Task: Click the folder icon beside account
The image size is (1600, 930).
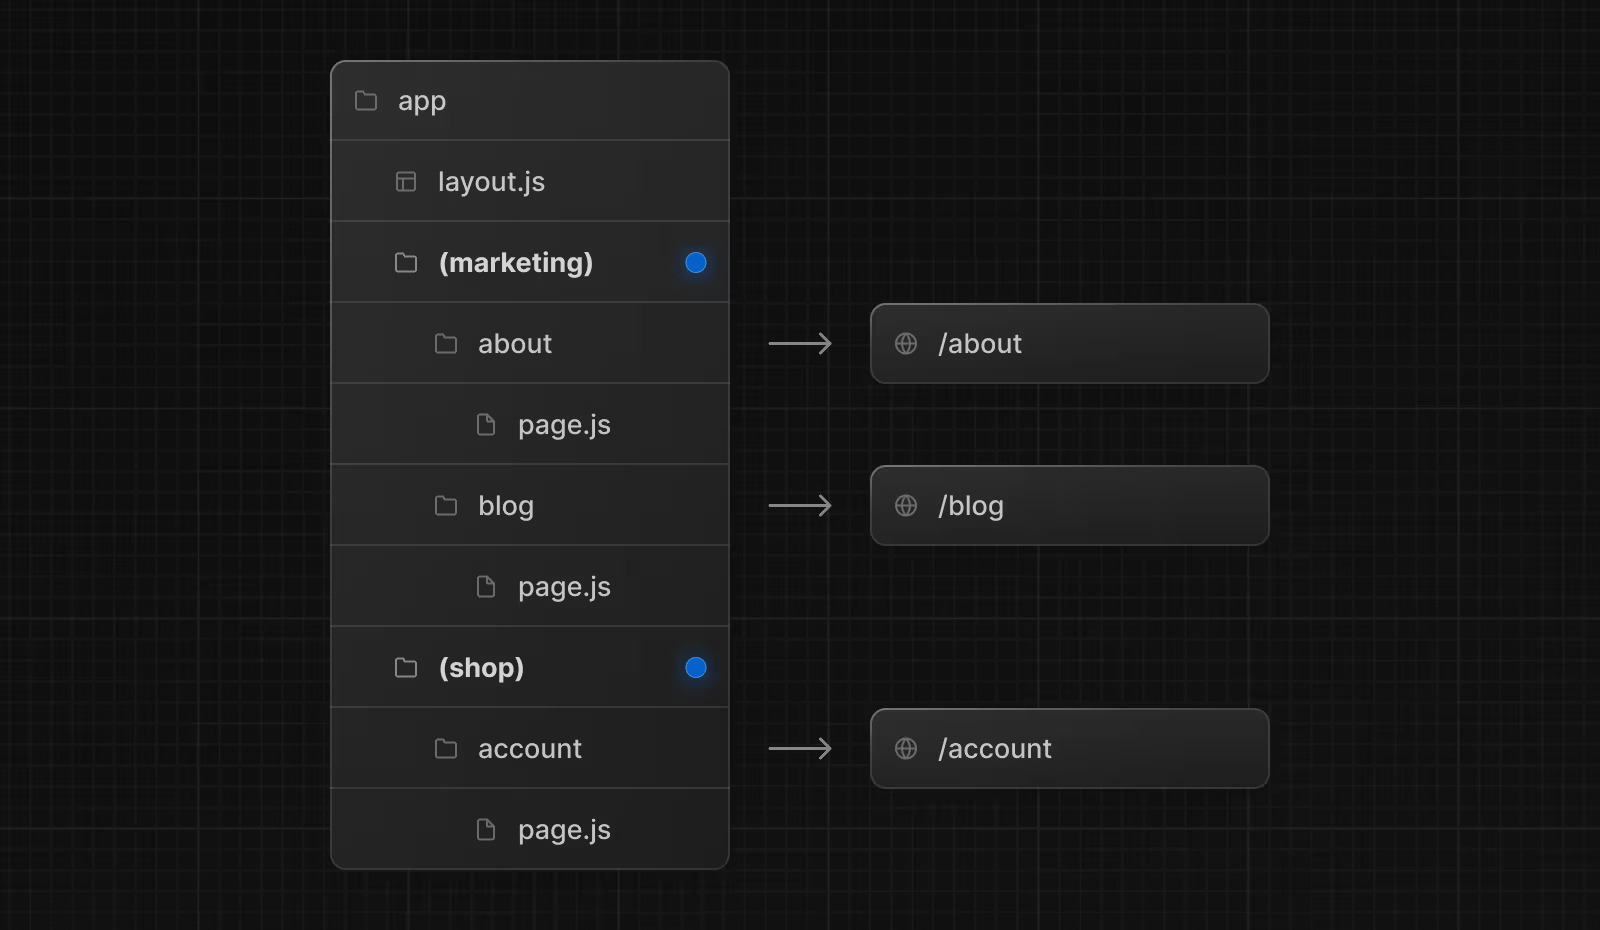Action: click(x=446, y=748)
